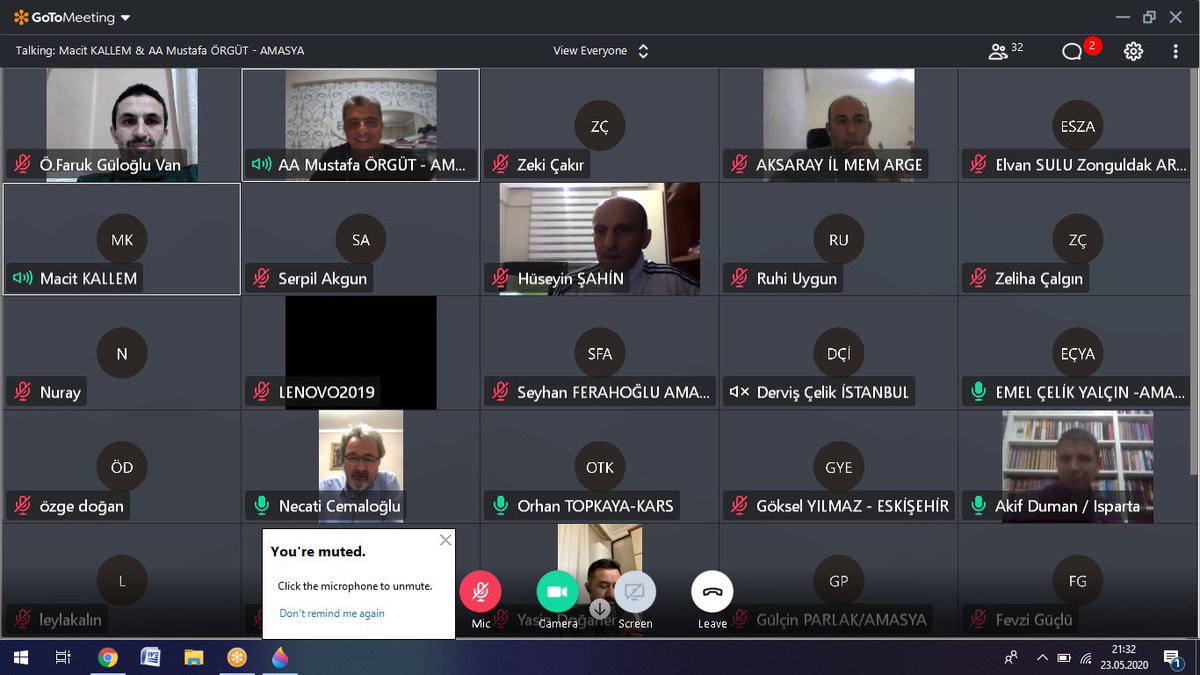
Task: Click the name label Orhan TOPKAYA-KARS
Action: click(595, 507)
